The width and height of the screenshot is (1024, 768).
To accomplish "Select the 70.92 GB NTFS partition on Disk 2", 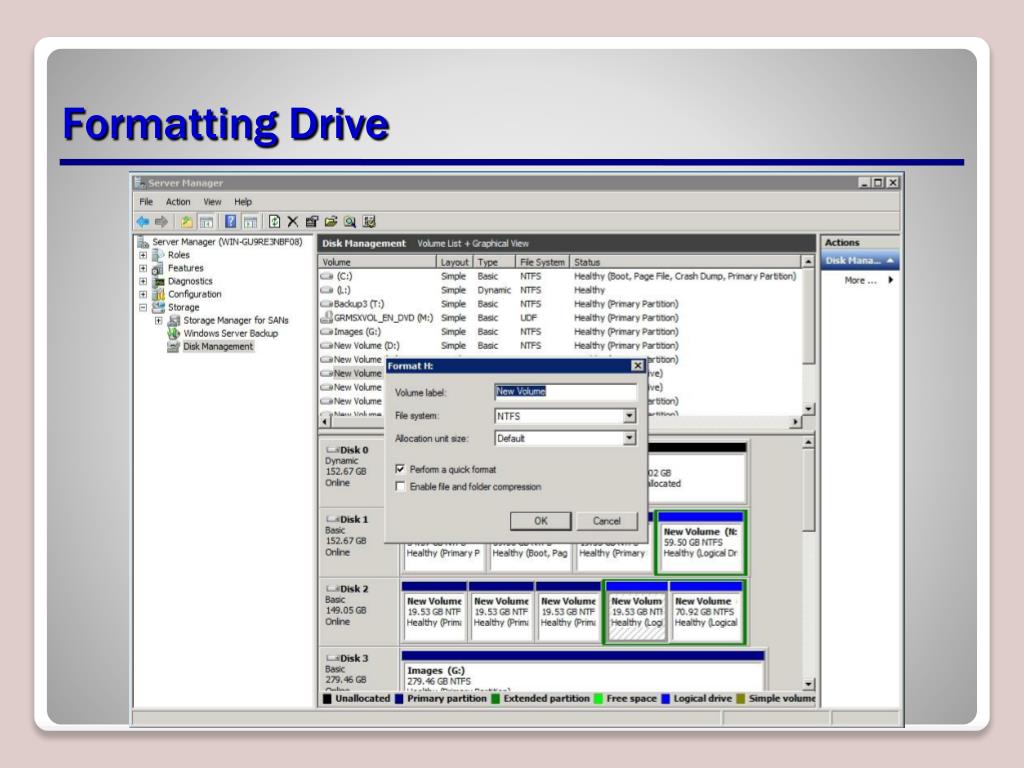I will pyautogui.click(x=707, y=612).
